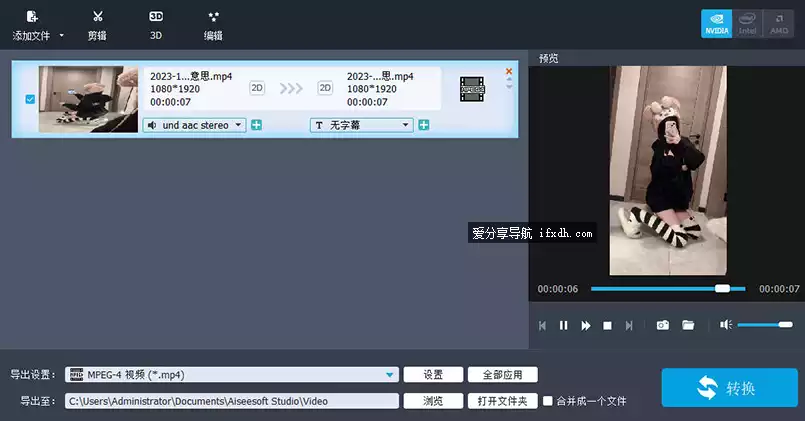Image resolution: width=805 pixels, height=421 pixels.
Task: Add audio track plus button
Action: tap(256, 125)
